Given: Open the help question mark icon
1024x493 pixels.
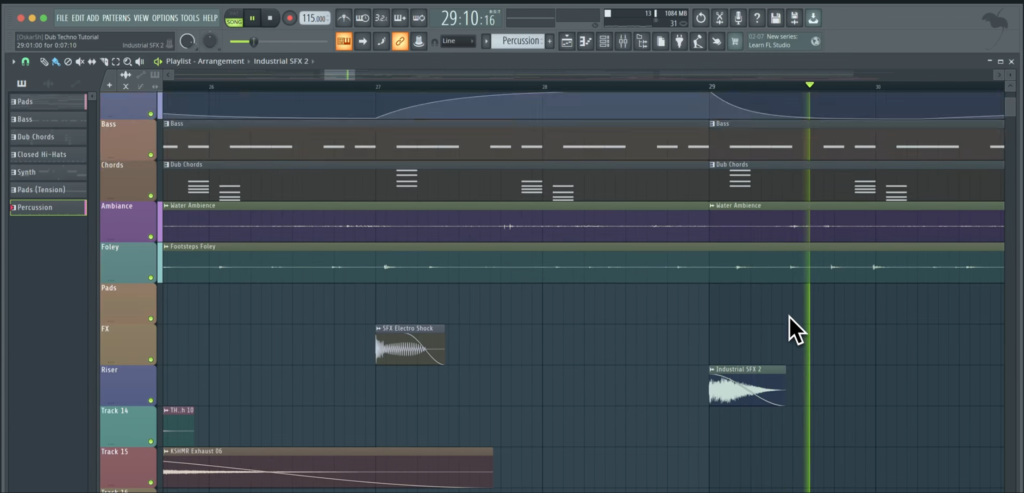Looking at the screenshot, I should (x=757, y=18).
